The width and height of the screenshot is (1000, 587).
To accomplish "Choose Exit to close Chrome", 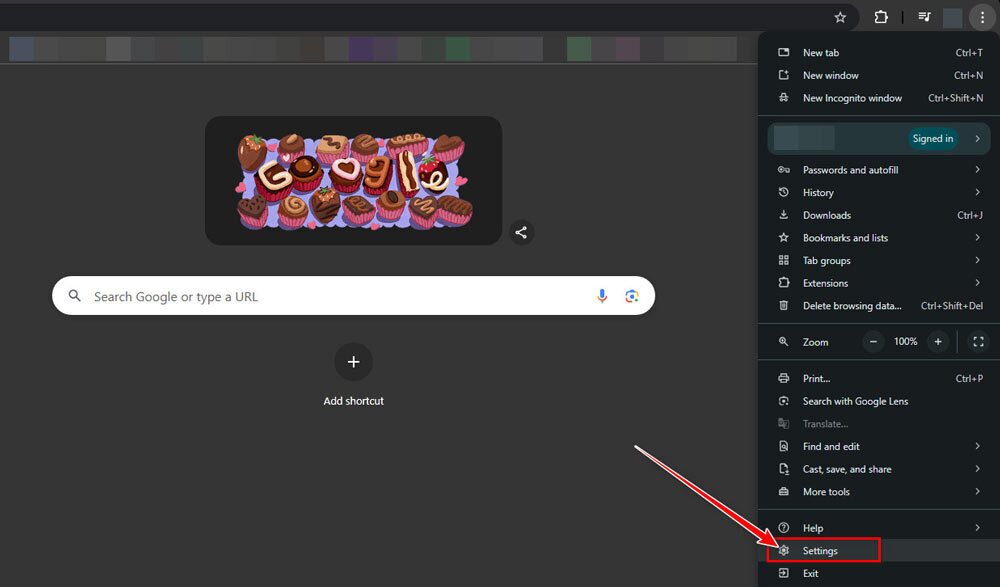I will coord(879,574).
